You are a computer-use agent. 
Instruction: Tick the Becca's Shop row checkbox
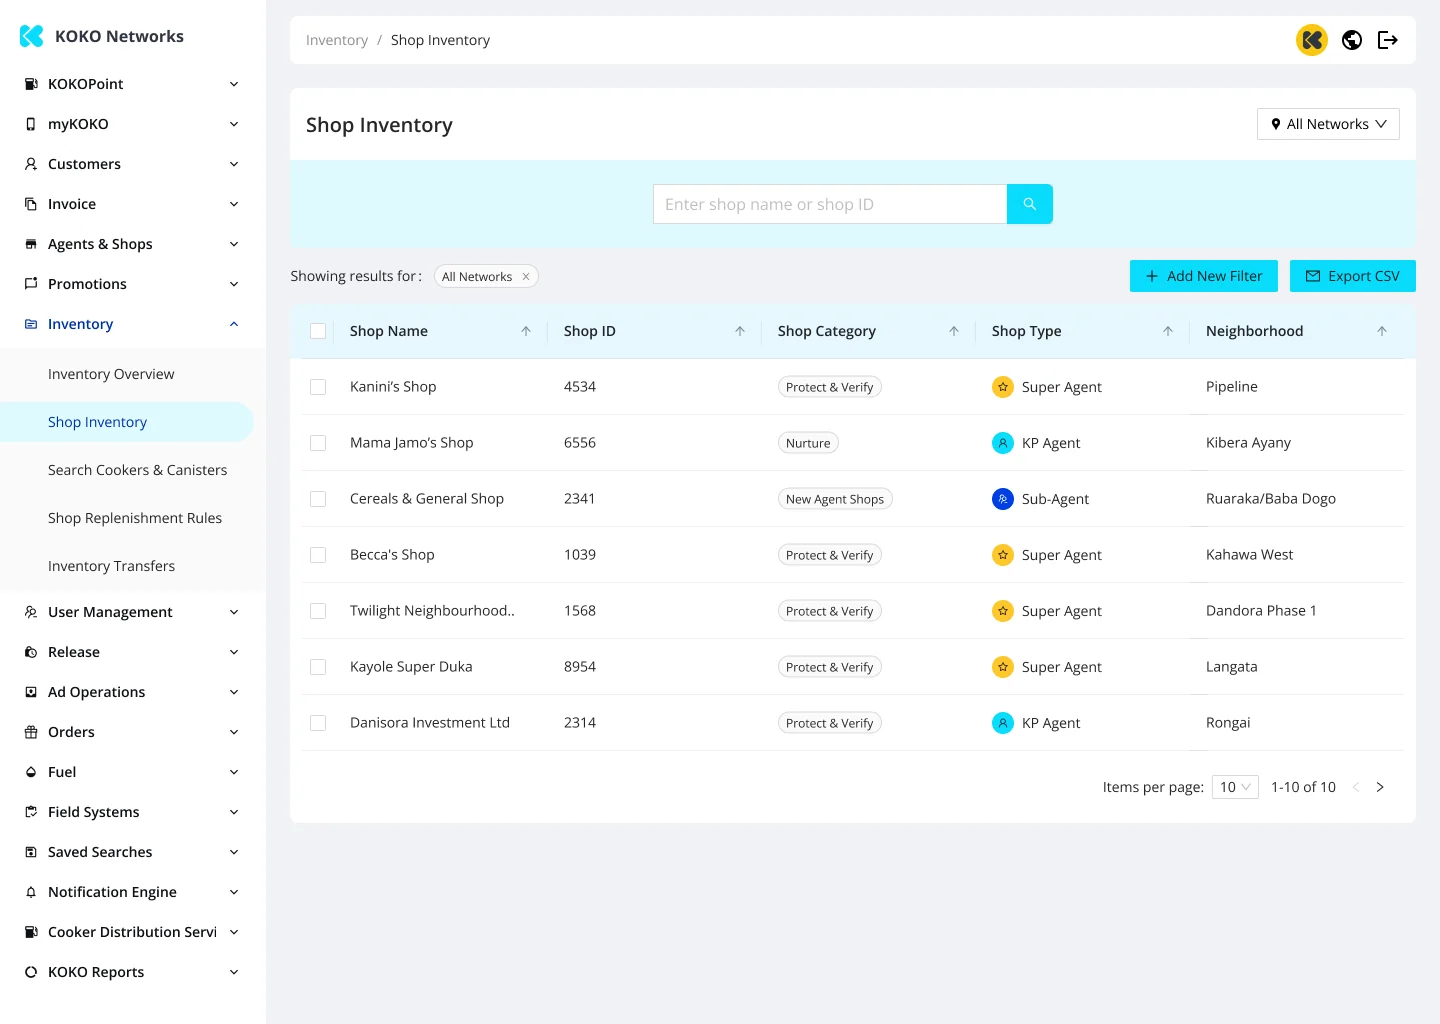coord(318,555)
